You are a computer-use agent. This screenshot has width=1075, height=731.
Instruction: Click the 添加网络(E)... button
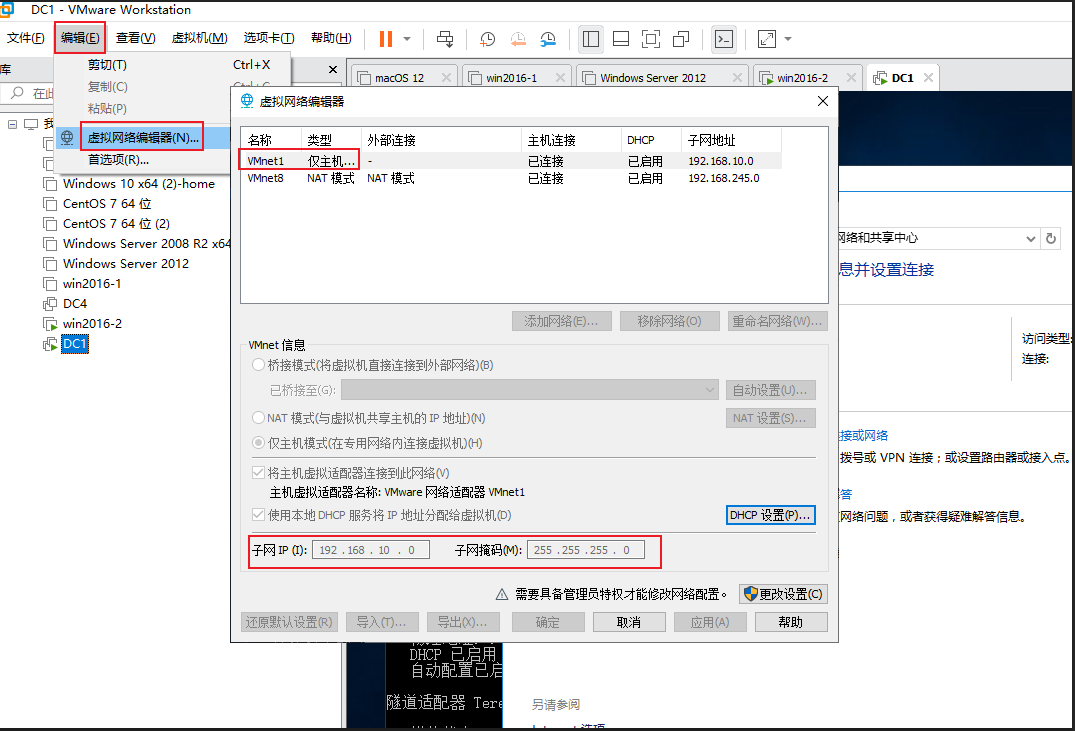(561, 321)
